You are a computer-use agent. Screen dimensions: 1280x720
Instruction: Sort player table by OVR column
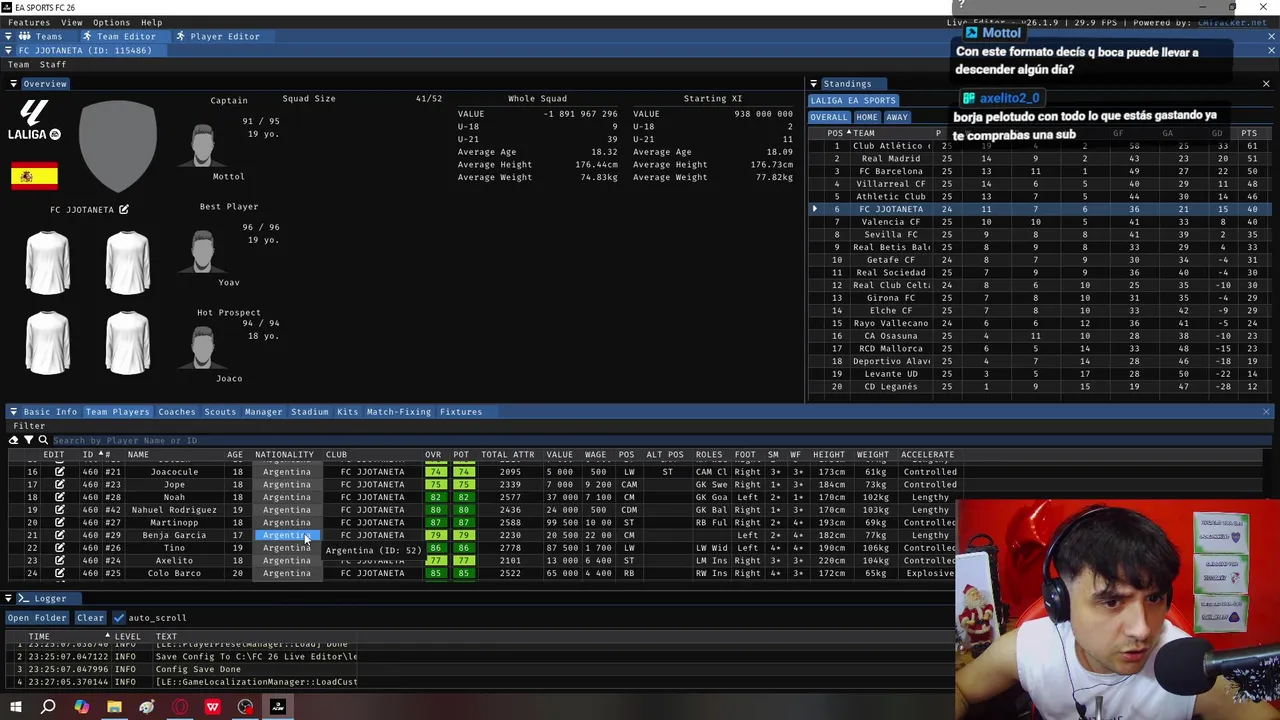(x=433, y=455)
